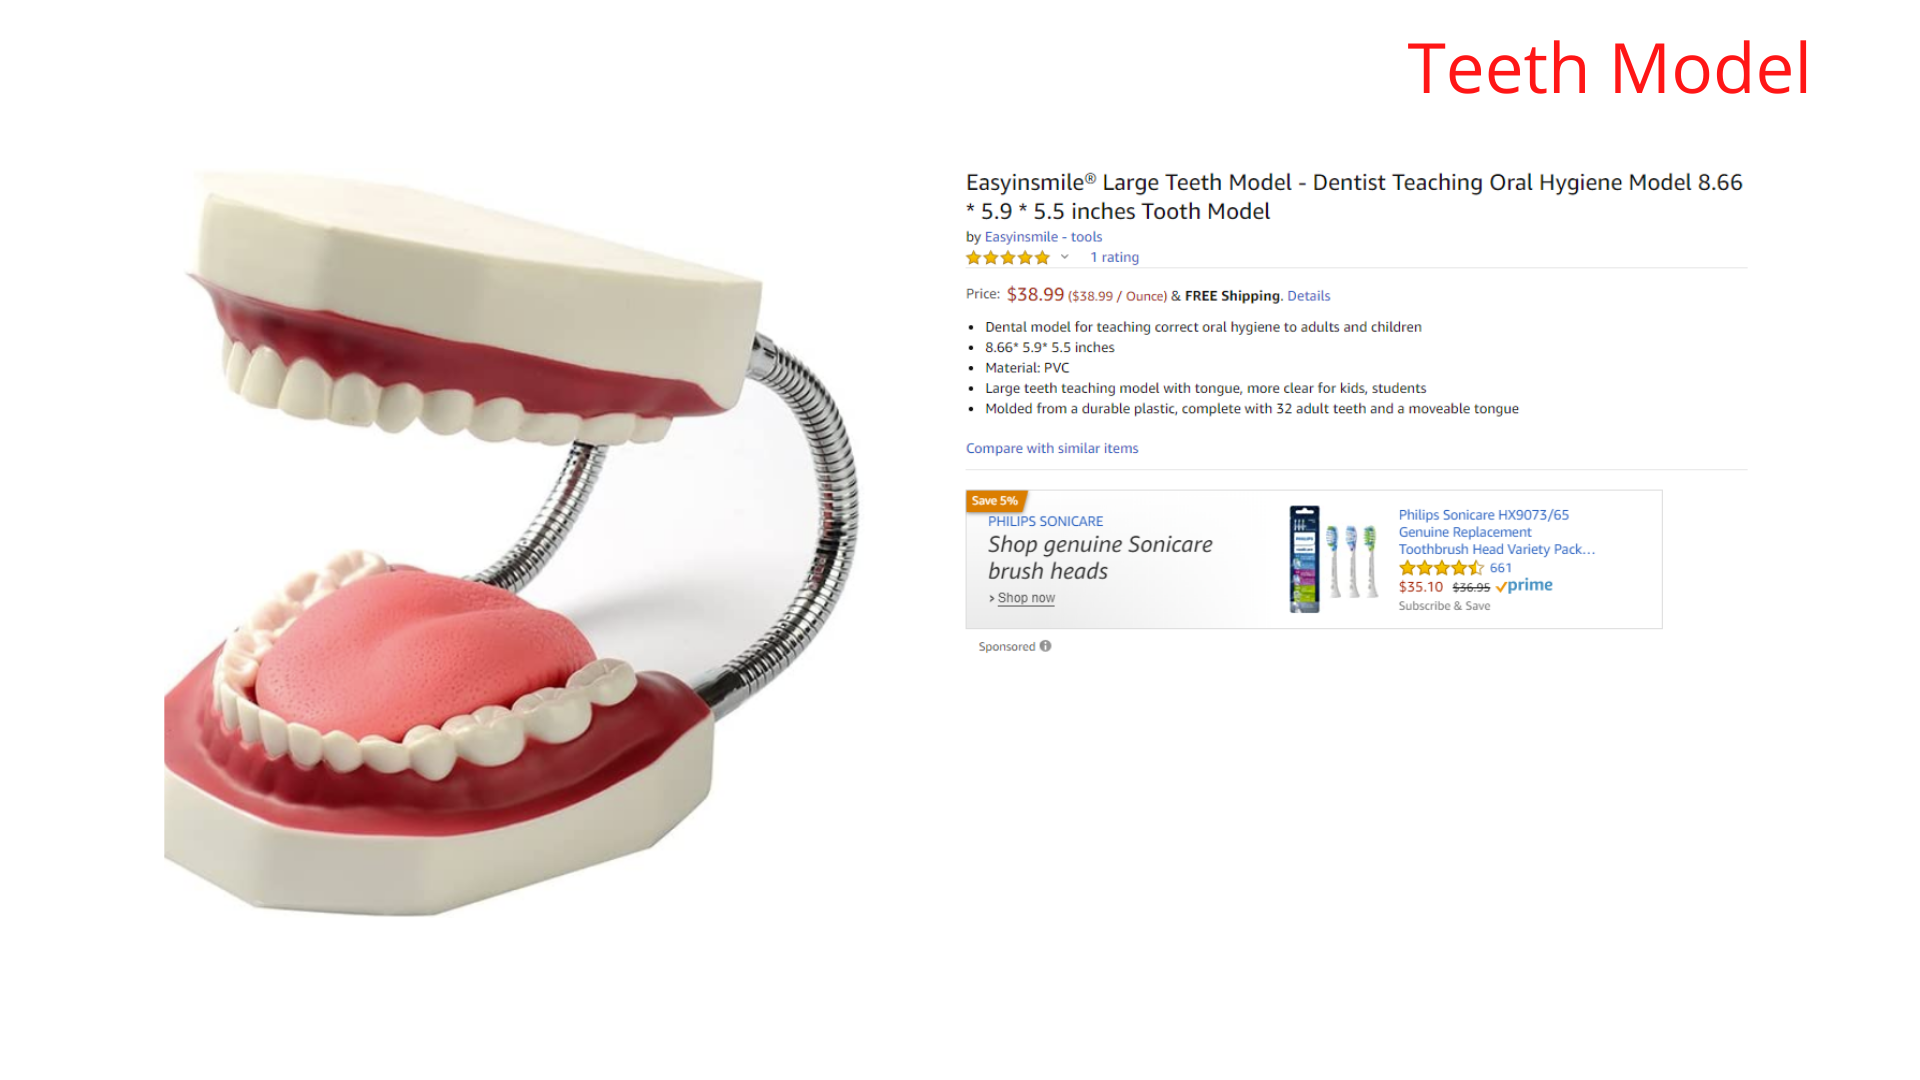The width and height of the screenshot is (1920, 1080).
Task: Open the 661 reviews count
Action: pos(1500,568)
